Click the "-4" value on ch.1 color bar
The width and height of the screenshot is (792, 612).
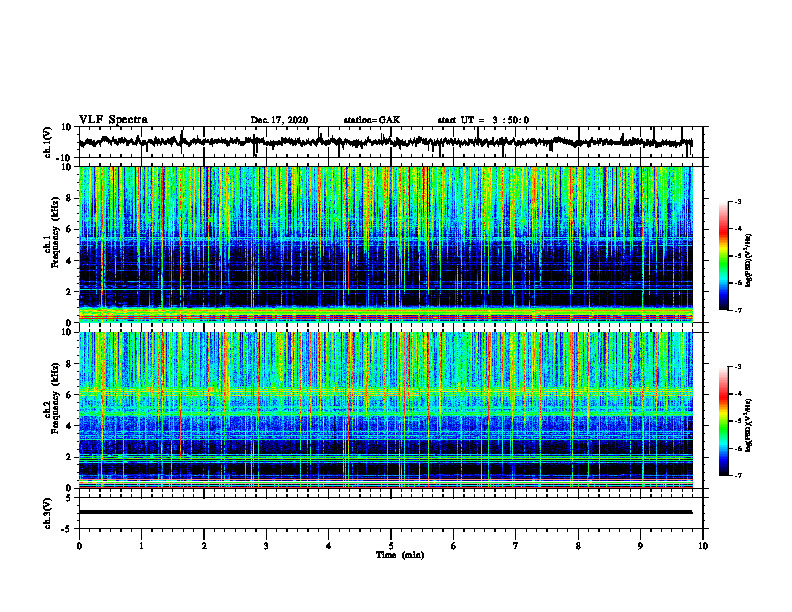(738, 229)
